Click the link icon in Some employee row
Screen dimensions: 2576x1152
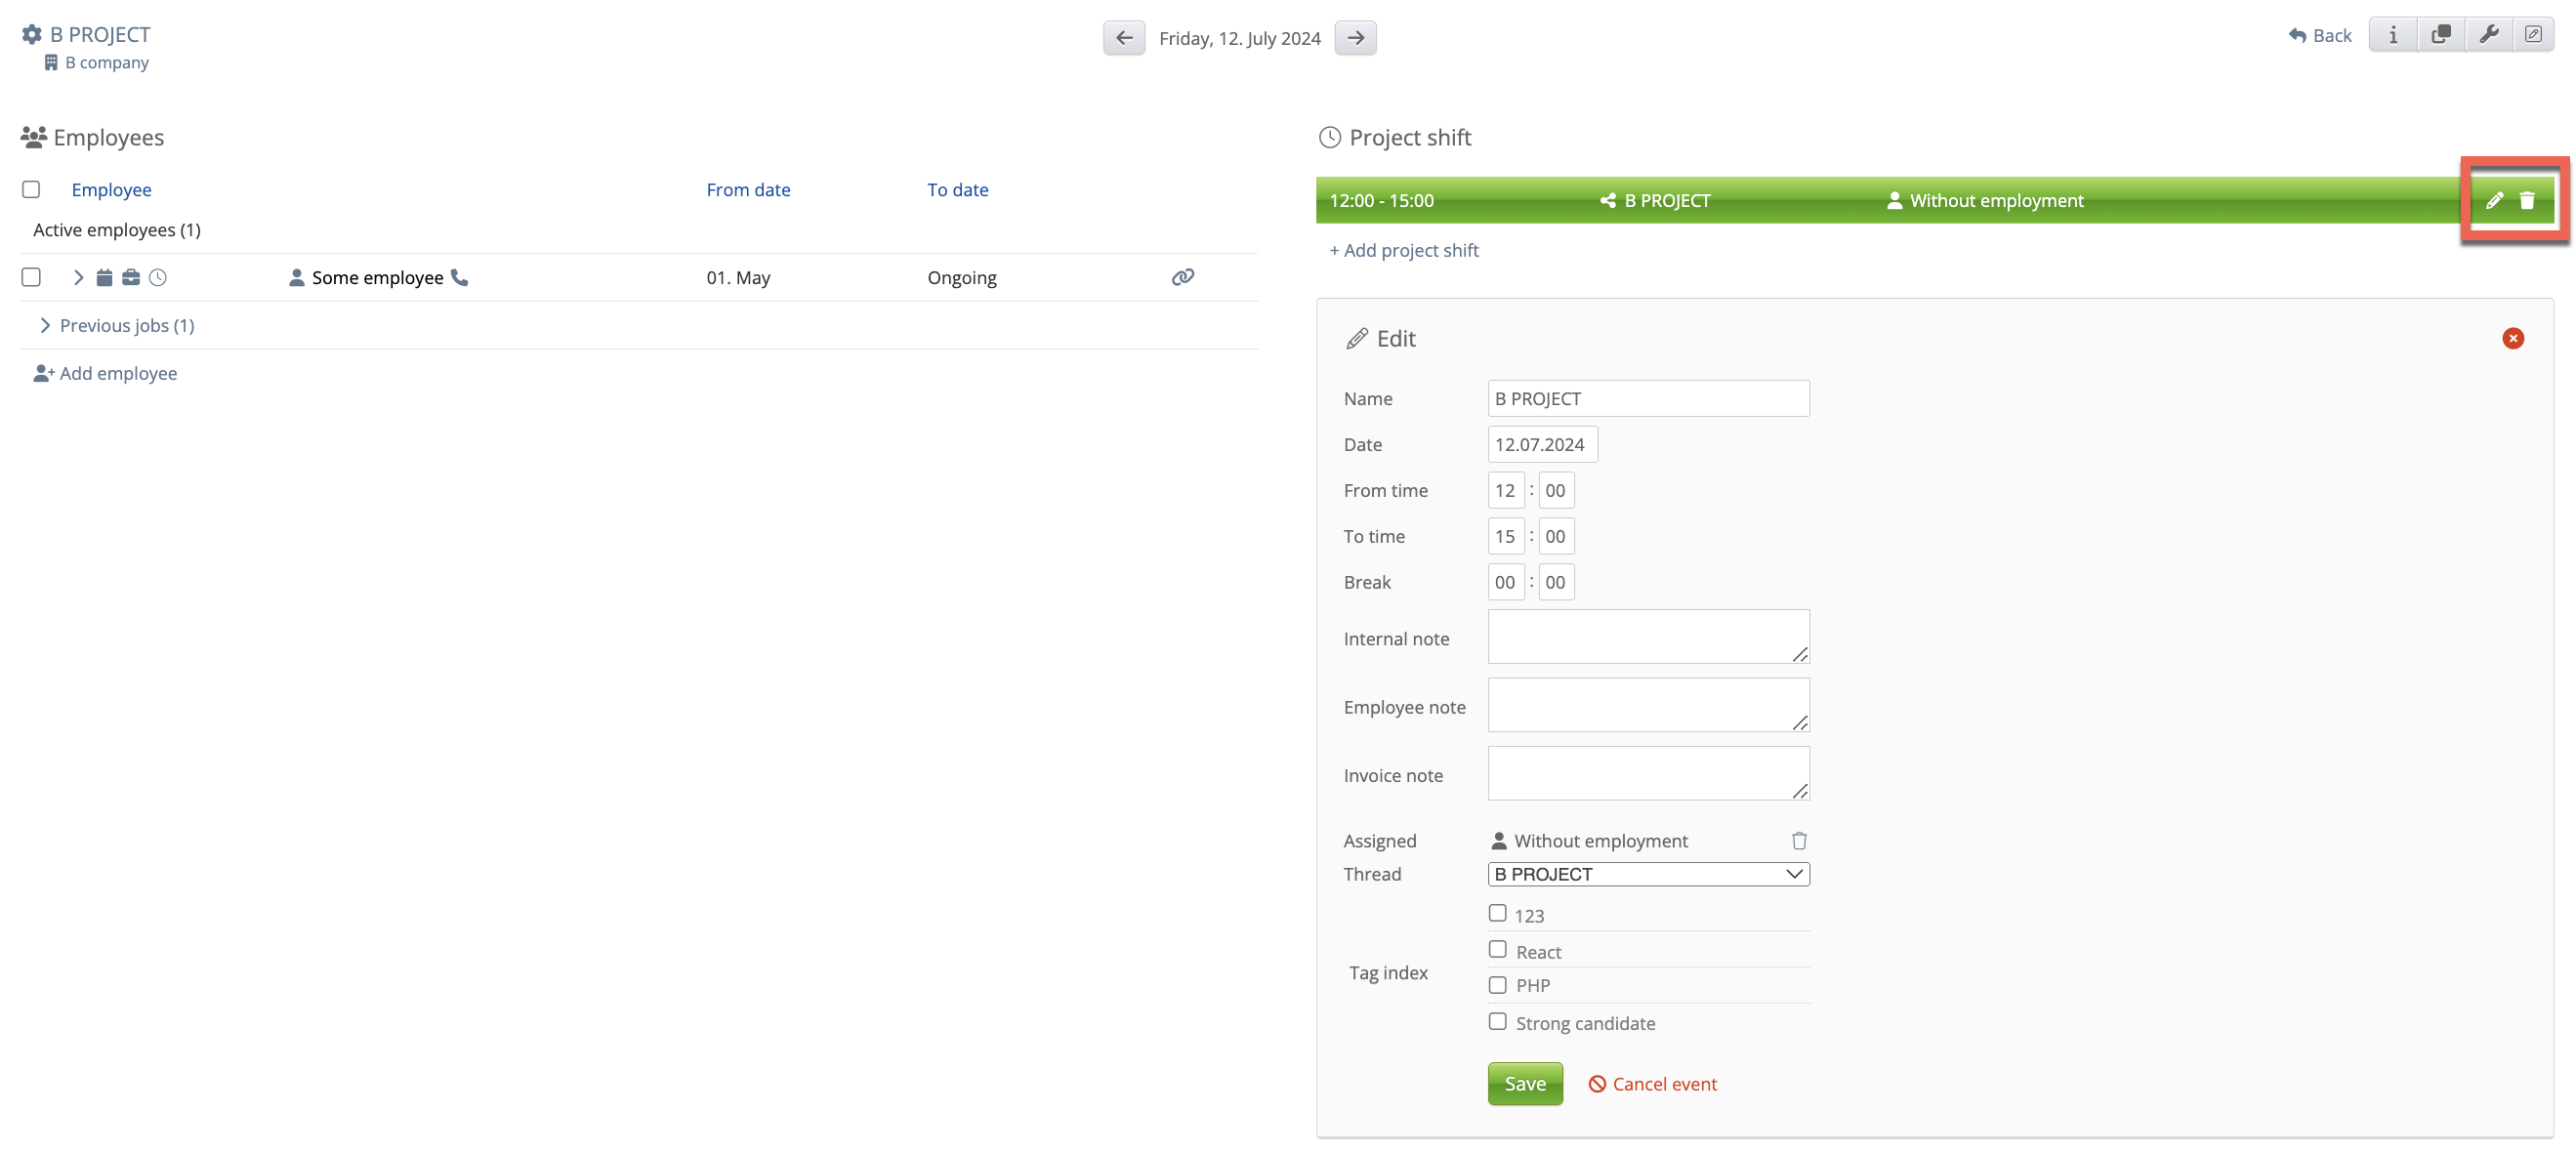(x=1182, y=277)
